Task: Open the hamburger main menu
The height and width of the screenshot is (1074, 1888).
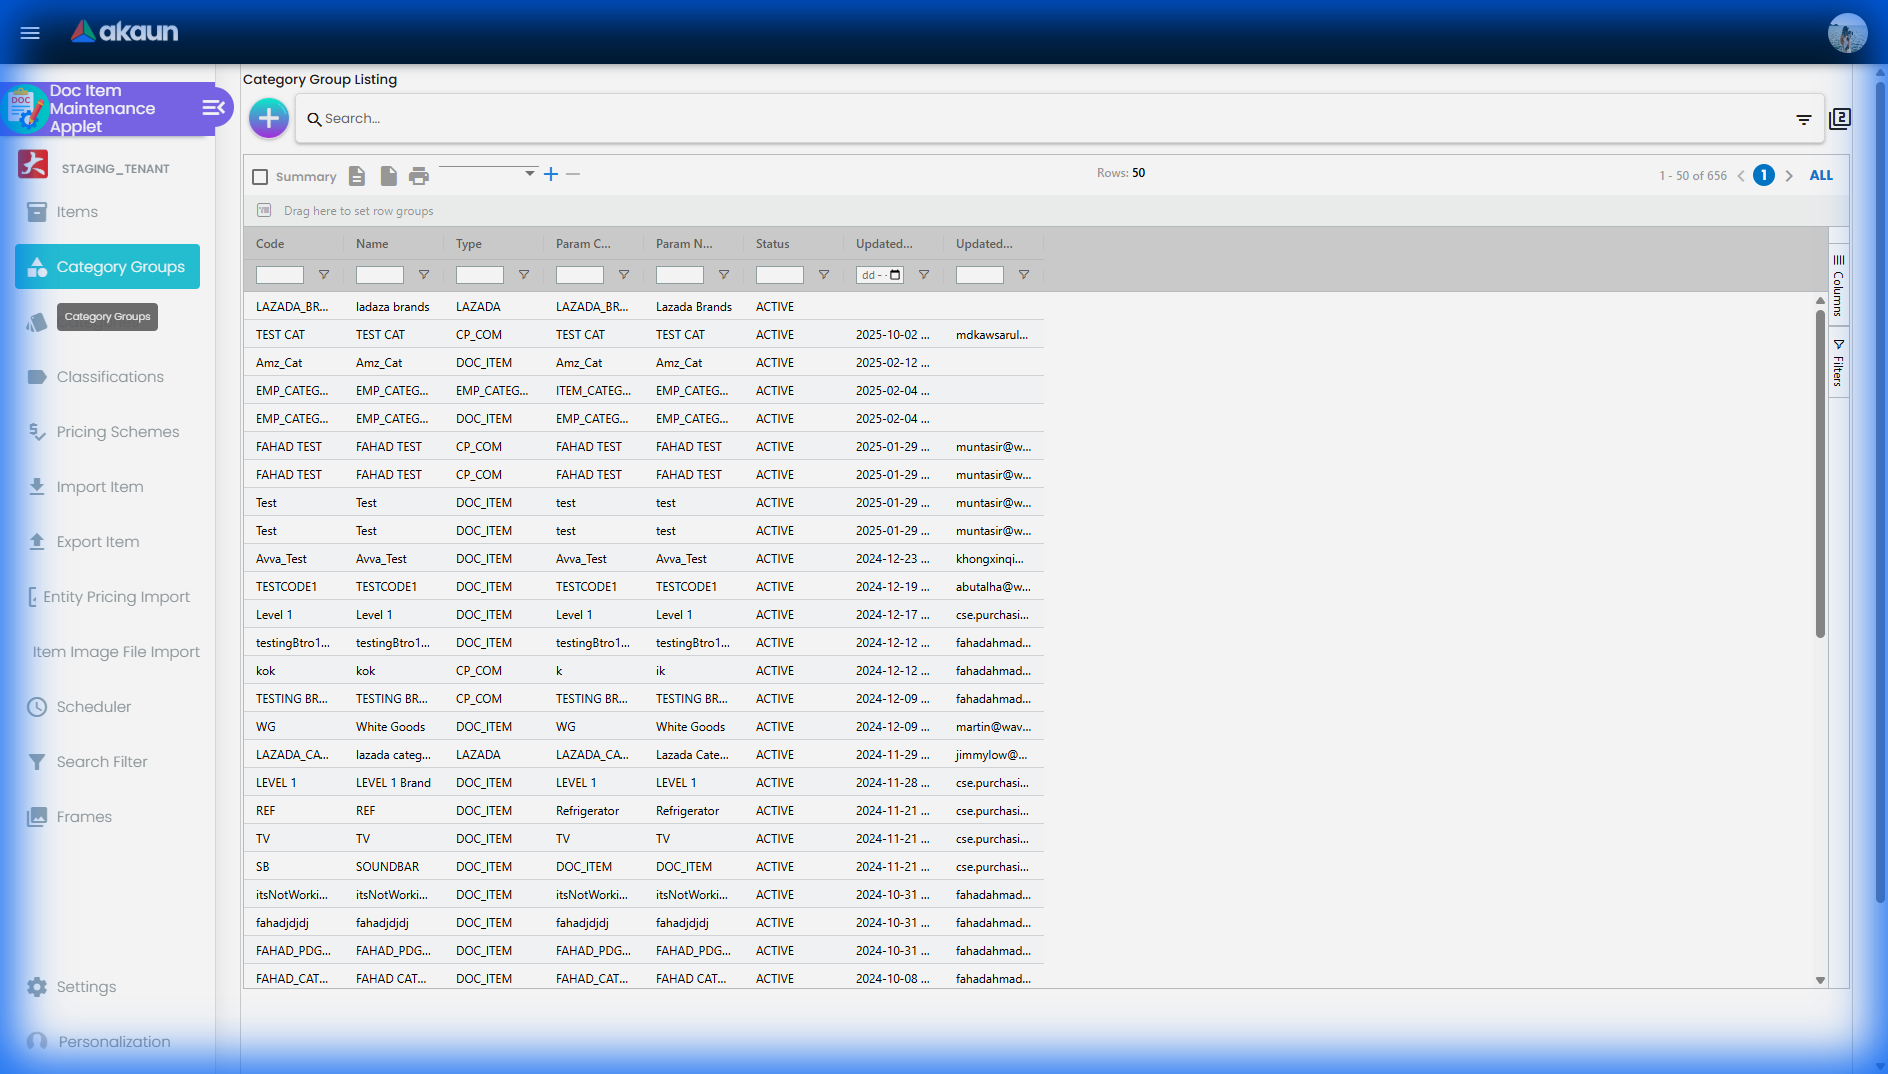Action: [x=30, y=32]
